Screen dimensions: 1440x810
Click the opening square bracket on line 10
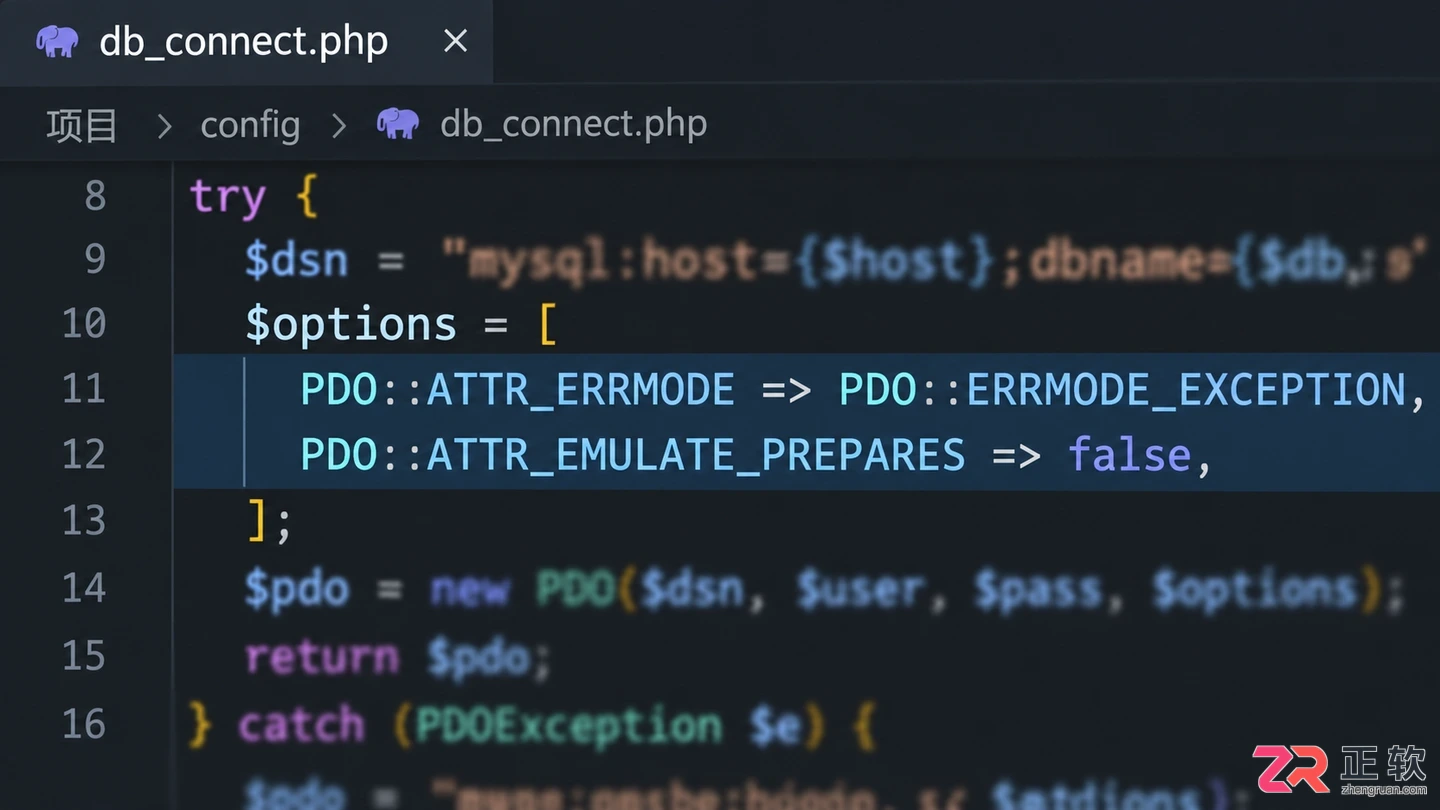click(x=548, y=325)
